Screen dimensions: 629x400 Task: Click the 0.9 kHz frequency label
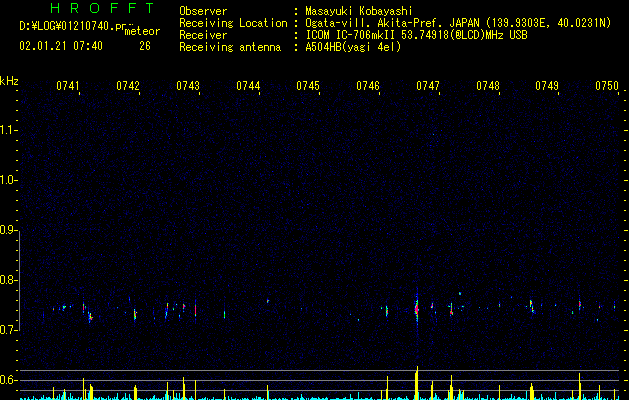[x=8, y=230]
